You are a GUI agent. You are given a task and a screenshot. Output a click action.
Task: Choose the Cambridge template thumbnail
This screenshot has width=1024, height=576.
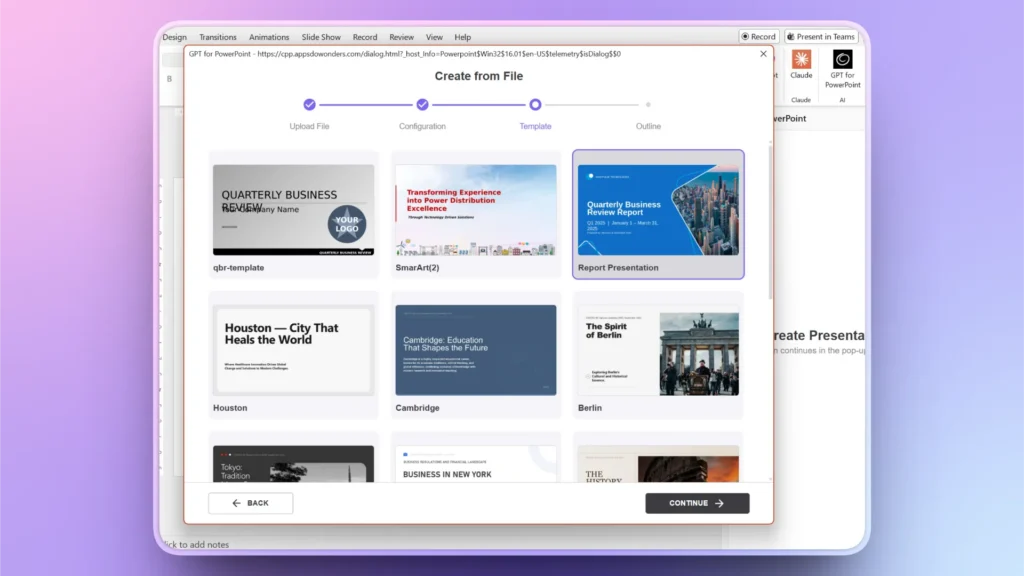coord(475,350)
